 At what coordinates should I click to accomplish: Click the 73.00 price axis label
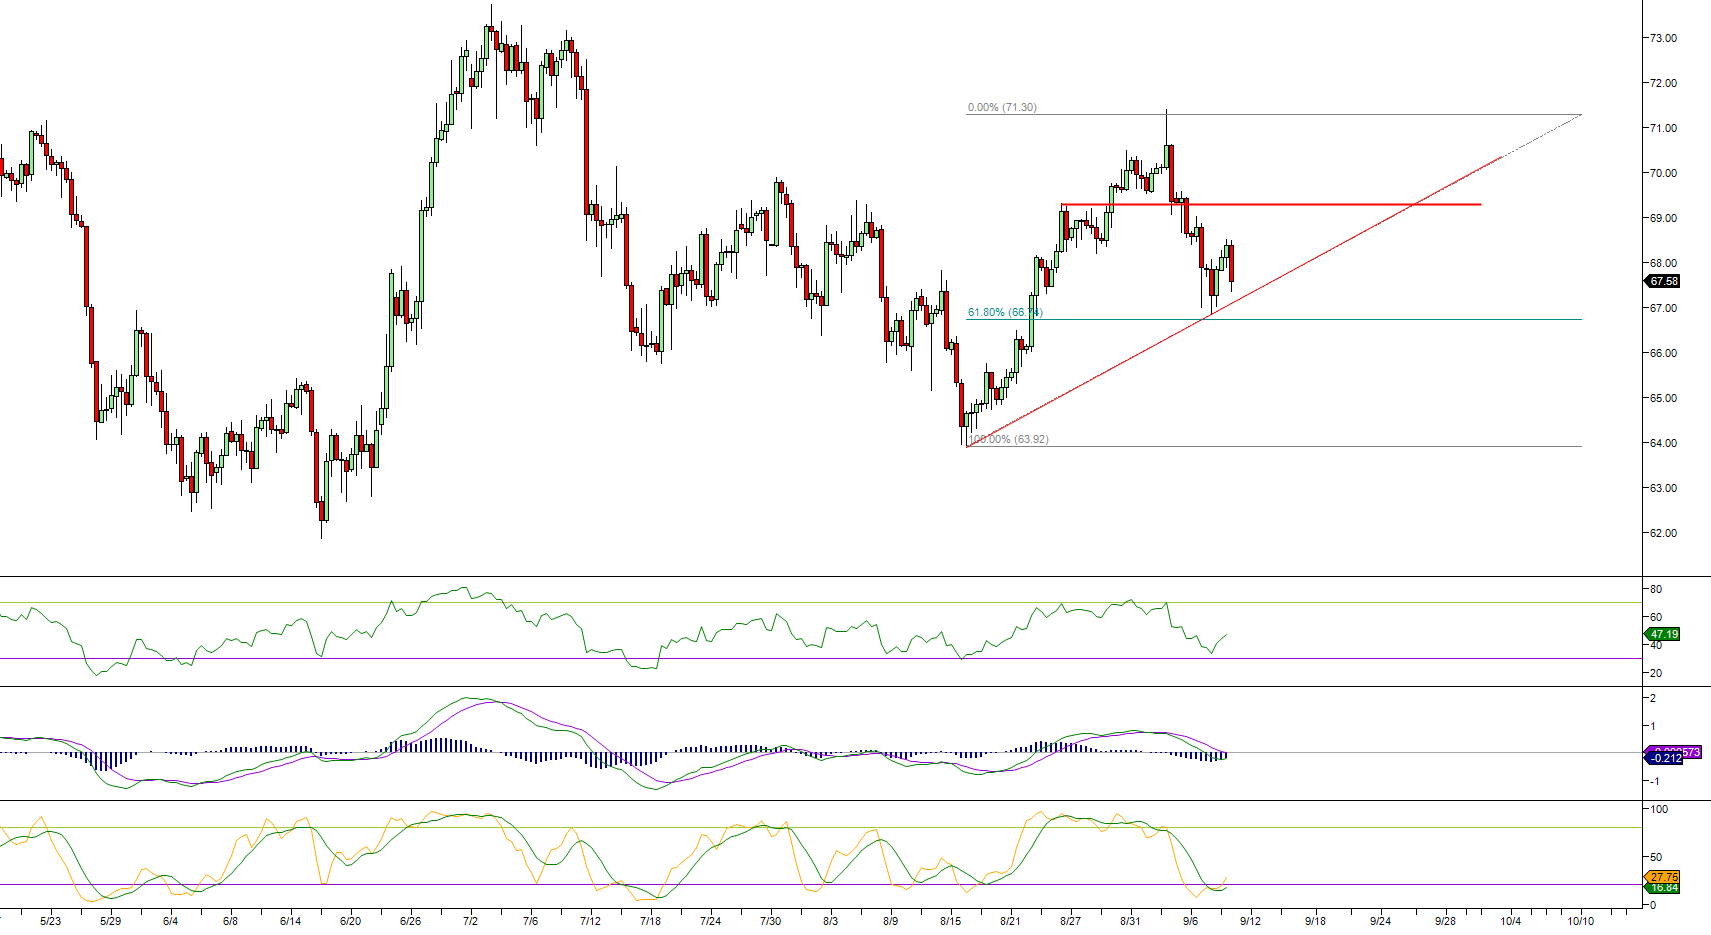pyautogui.click(x=1663, y=38)
